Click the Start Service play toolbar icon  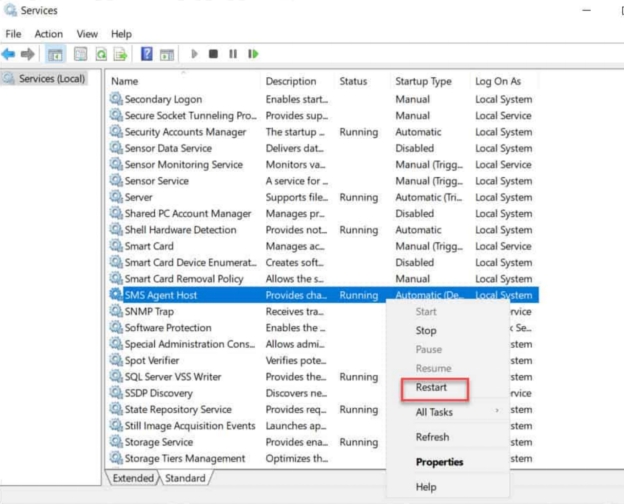coord(194,53)
